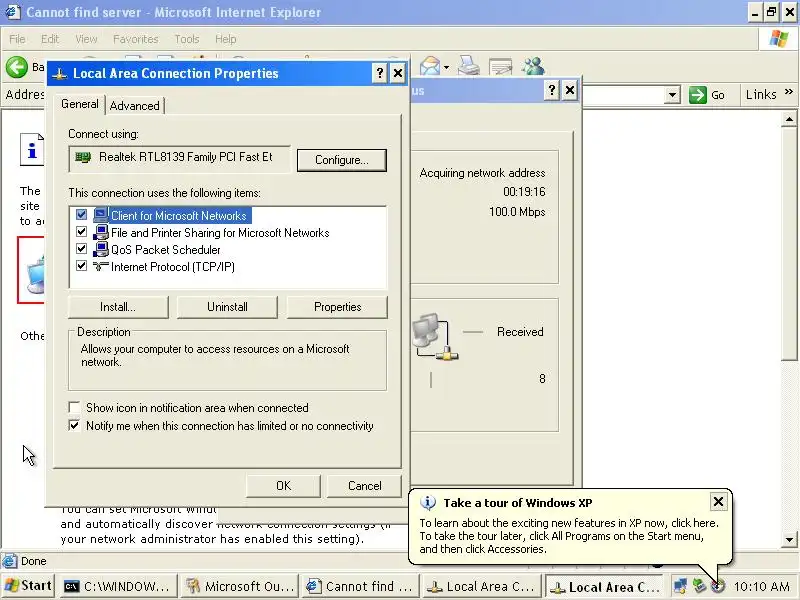Click the Properties button
The image size is (800, 600).
(337, 307)
